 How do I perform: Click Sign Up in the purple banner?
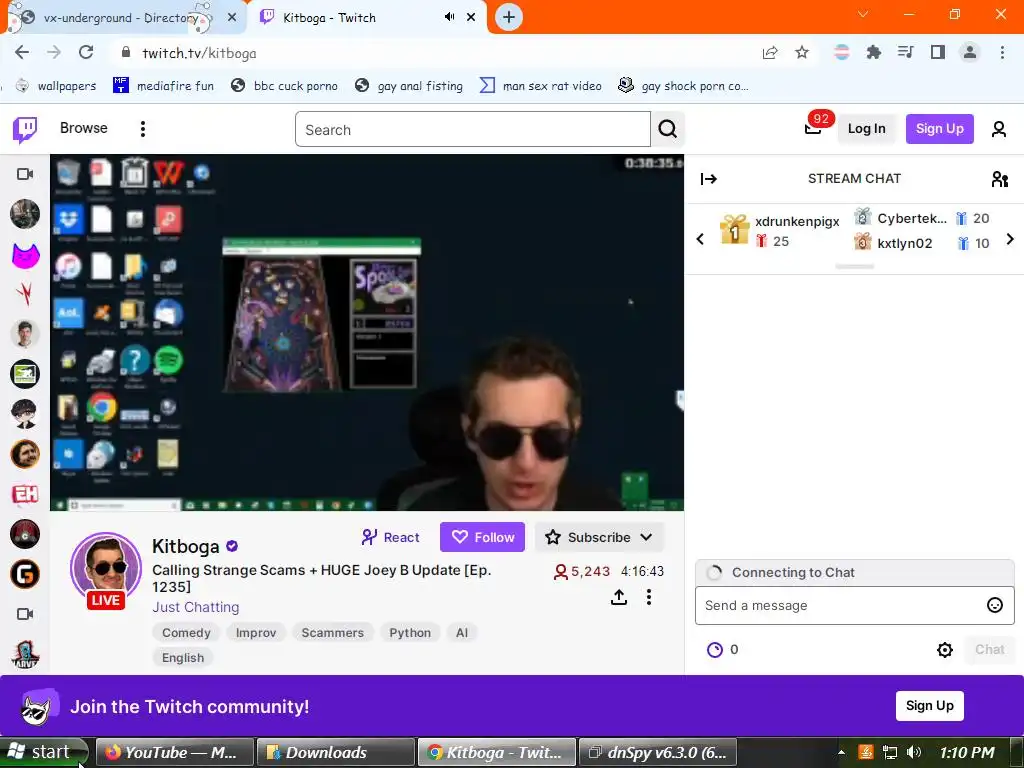[929, 706]
